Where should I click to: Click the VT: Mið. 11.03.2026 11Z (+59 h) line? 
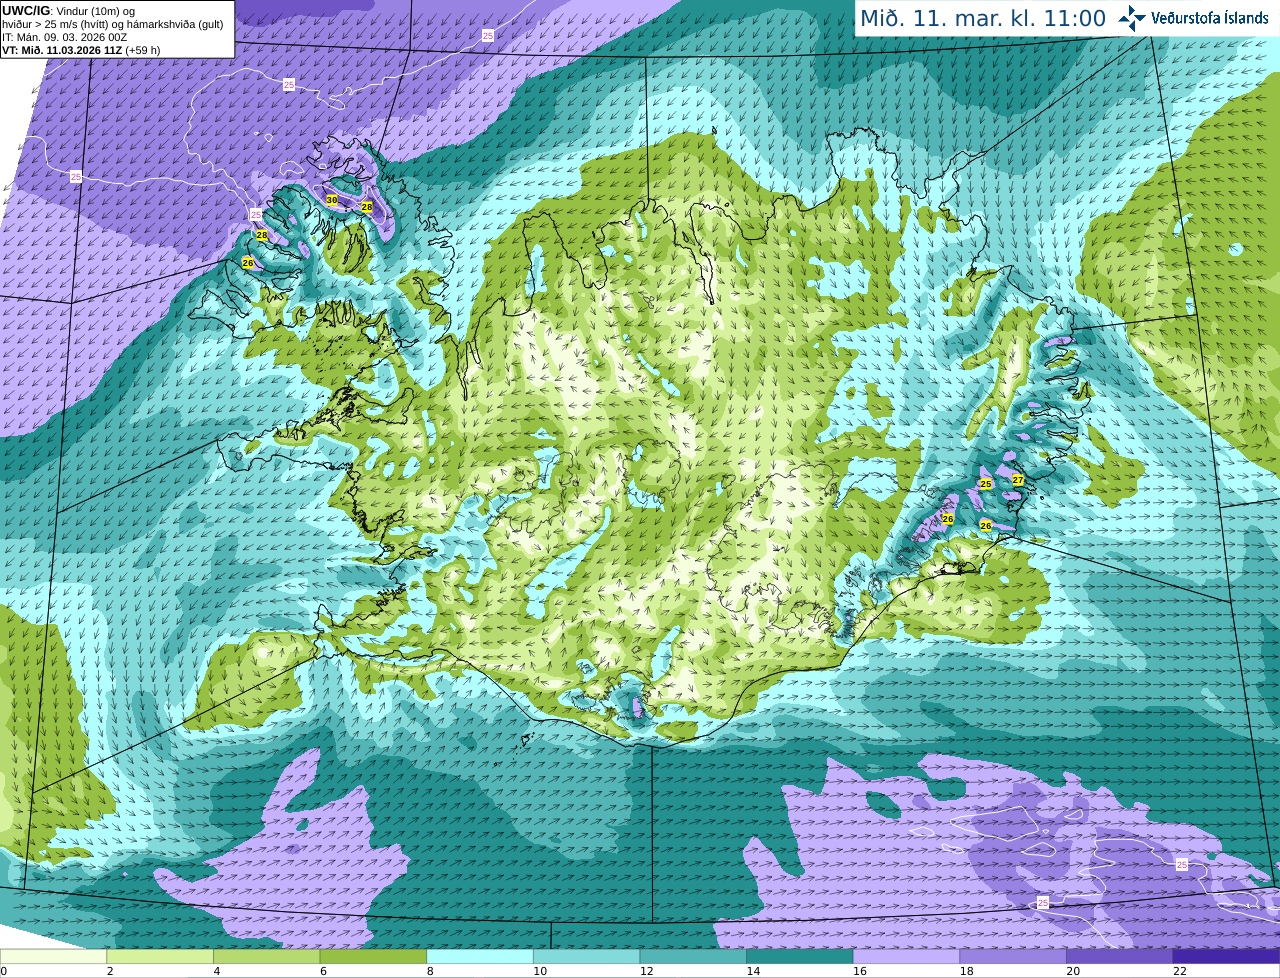81,50
